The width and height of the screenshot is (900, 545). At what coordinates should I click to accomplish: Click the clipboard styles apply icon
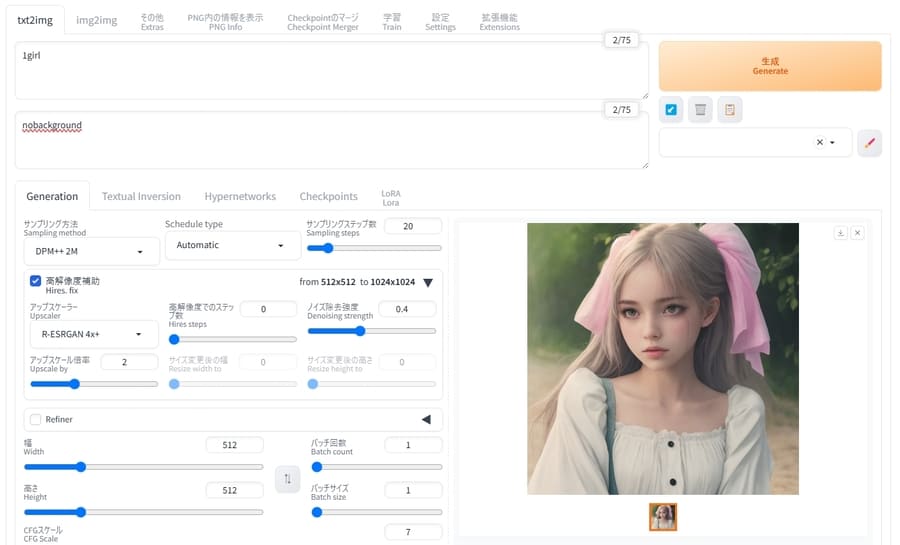pos(730,110)
